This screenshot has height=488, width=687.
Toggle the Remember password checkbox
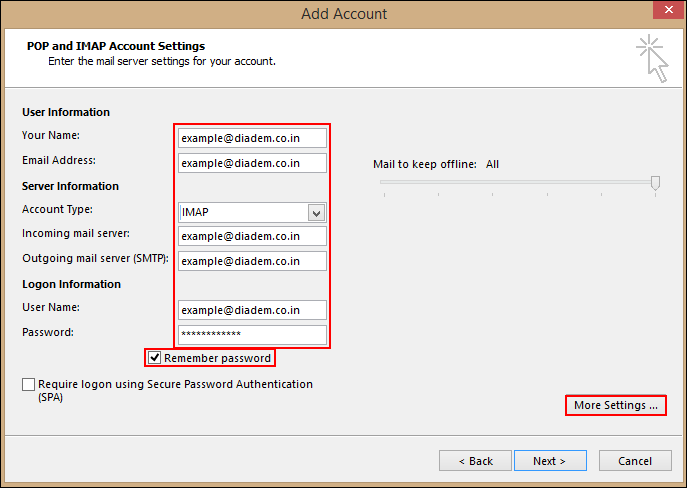tap(154, 358)
